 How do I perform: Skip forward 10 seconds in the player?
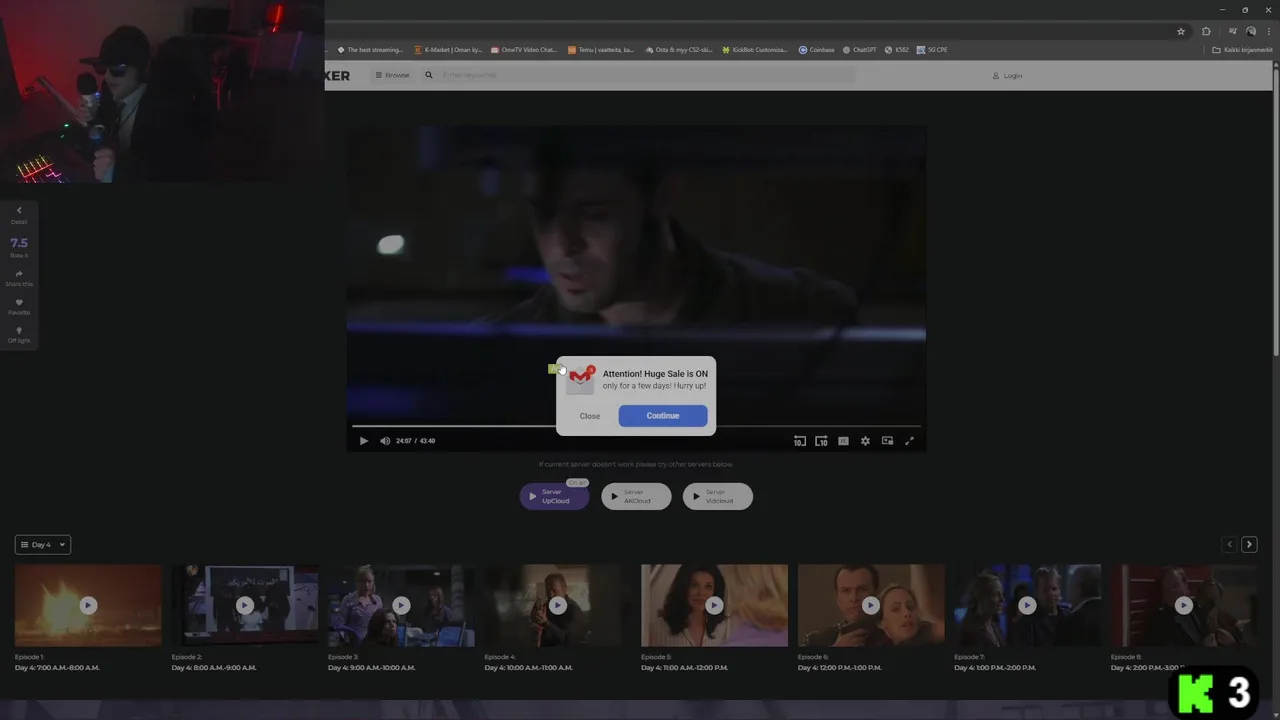click(821, 441)
